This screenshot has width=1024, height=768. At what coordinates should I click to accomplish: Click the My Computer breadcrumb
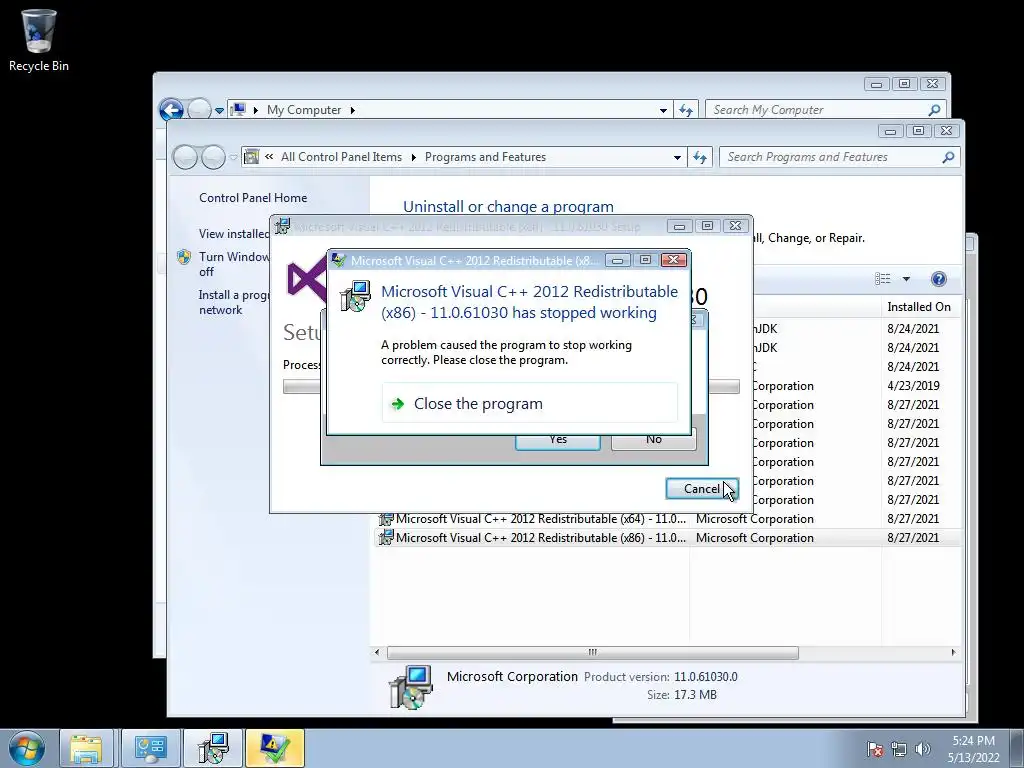point(304,110)
